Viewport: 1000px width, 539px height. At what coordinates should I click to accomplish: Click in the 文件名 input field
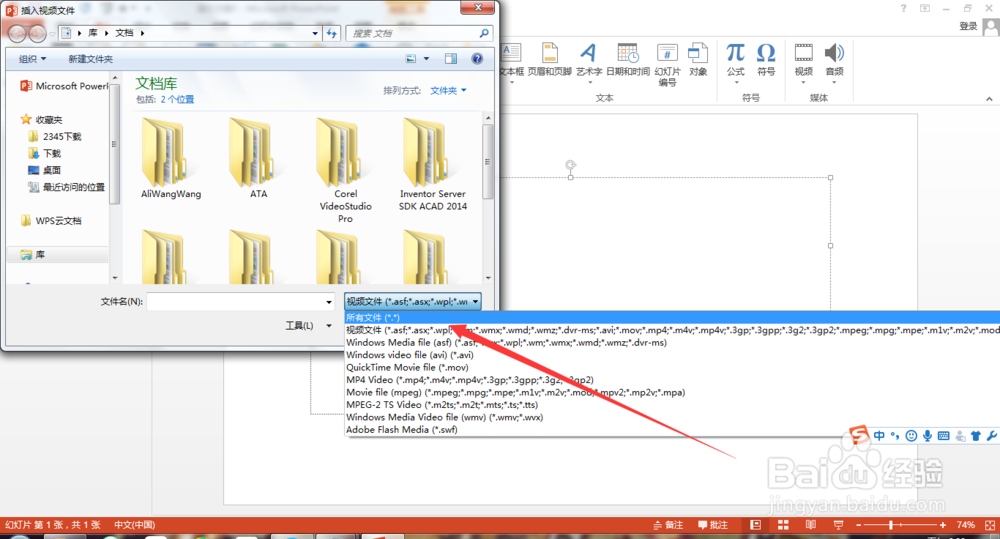point(235,302)
